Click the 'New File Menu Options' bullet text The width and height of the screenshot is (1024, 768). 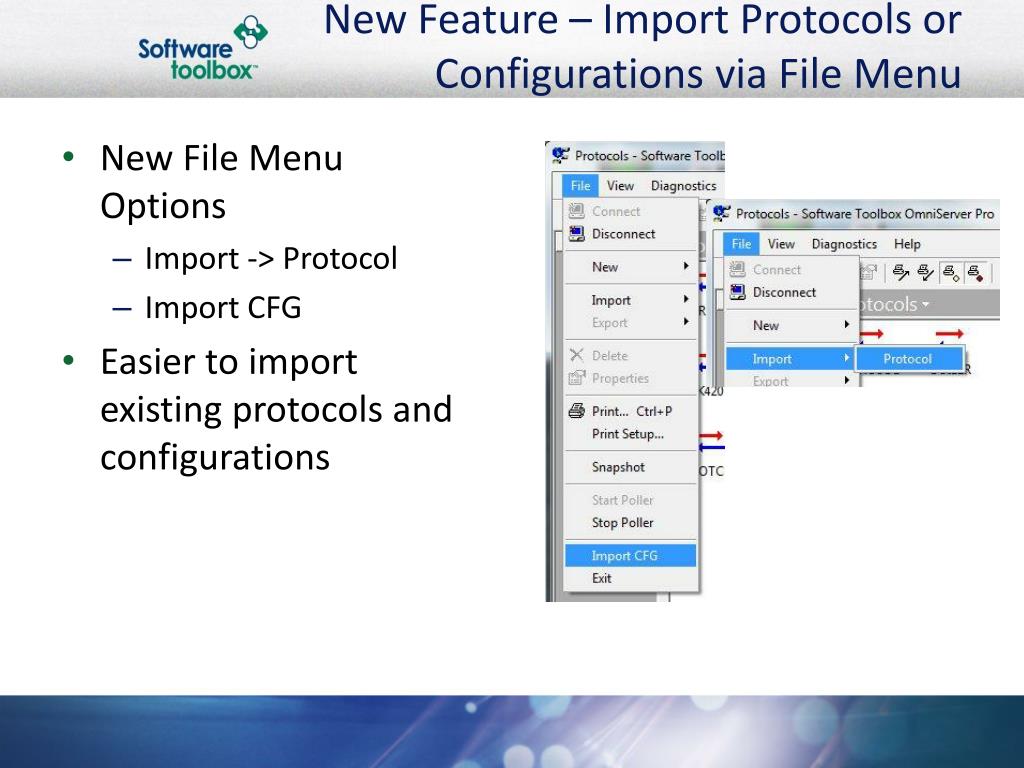[221, 182]
